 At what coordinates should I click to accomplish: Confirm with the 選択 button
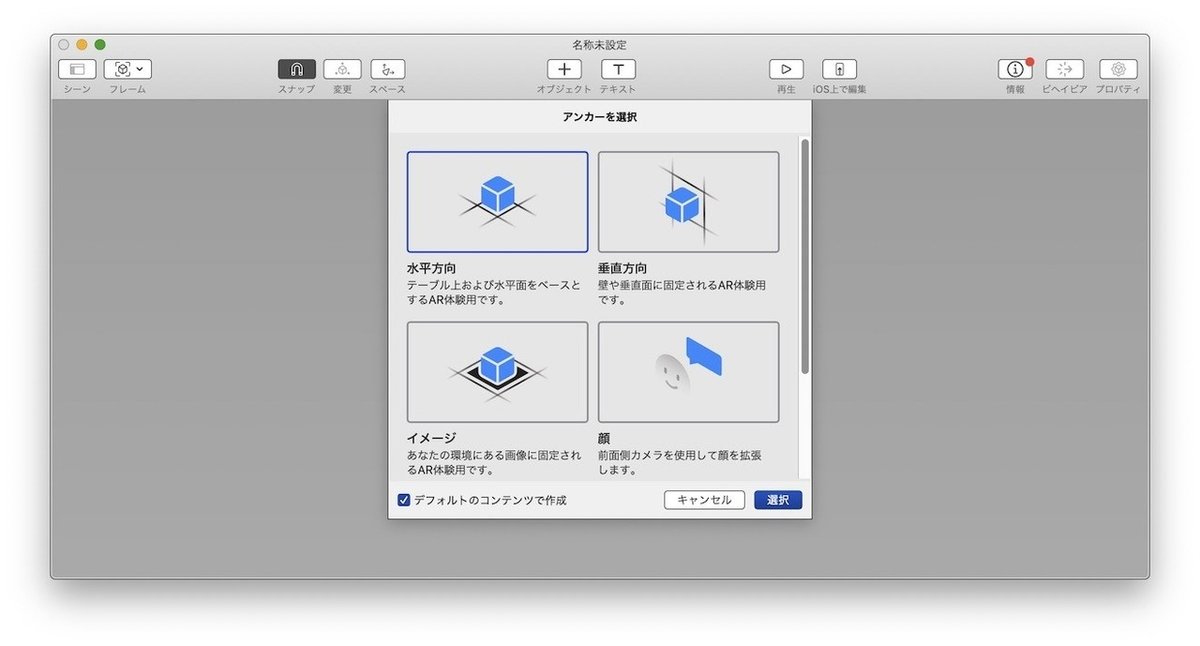point(778,499)
